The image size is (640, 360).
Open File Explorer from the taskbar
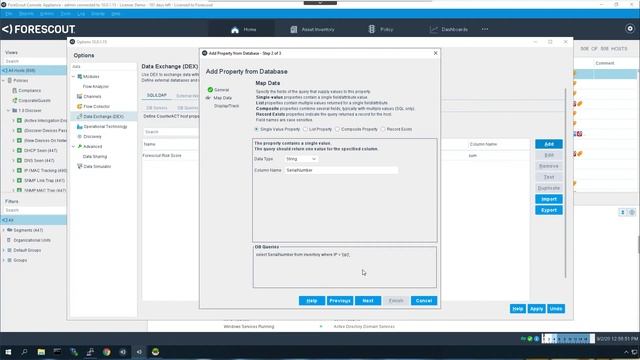point(41,352)
